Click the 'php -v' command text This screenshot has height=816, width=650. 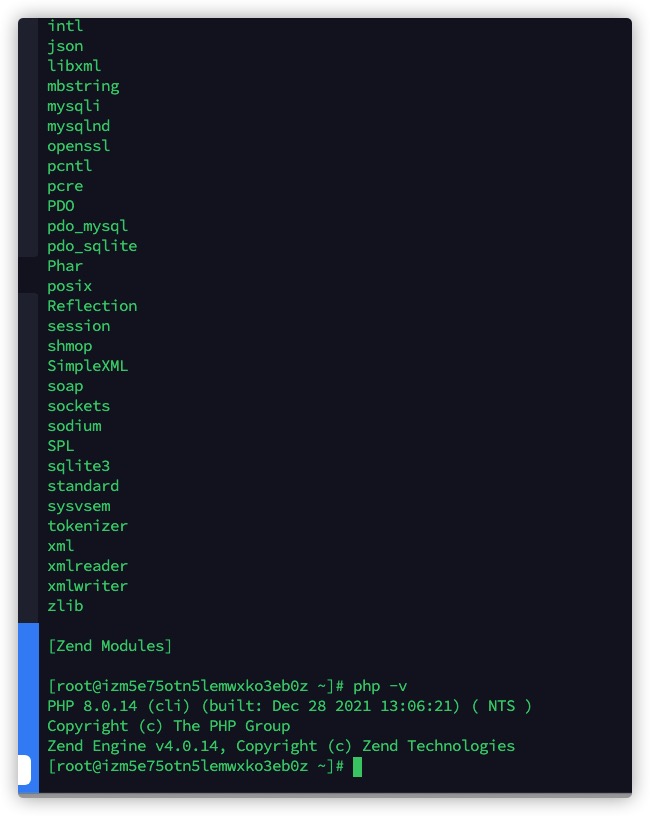(x=380, y=686)
